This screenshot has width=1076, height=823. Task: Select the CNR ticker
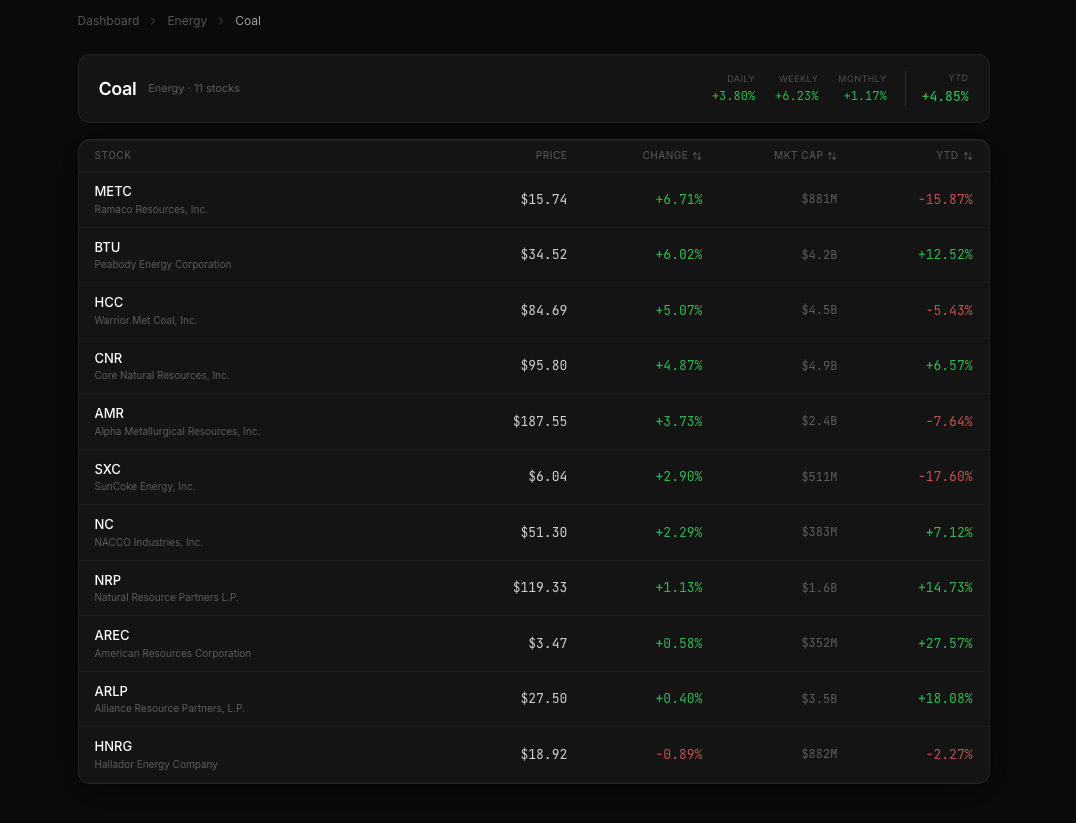(x=108, y=358)
